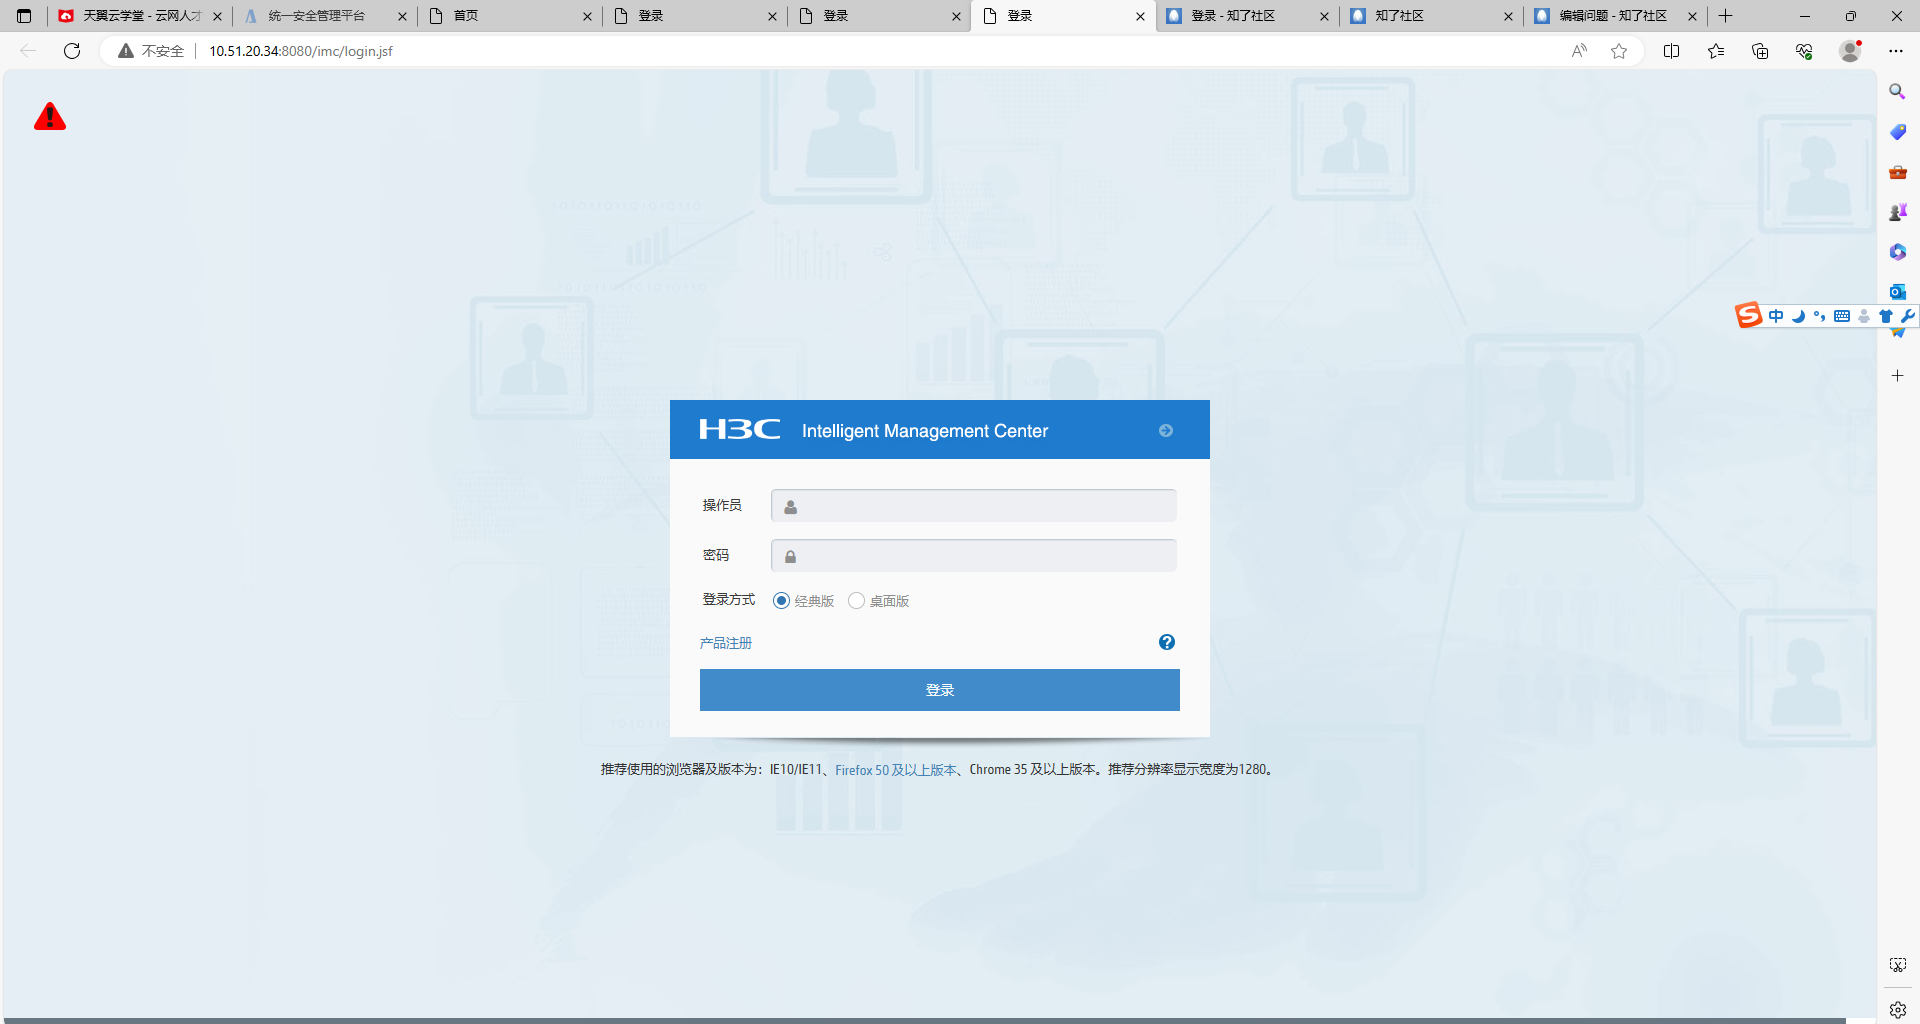Click the not secure warning icon in address bar
1920x1024 pixels.
(126, 51)
